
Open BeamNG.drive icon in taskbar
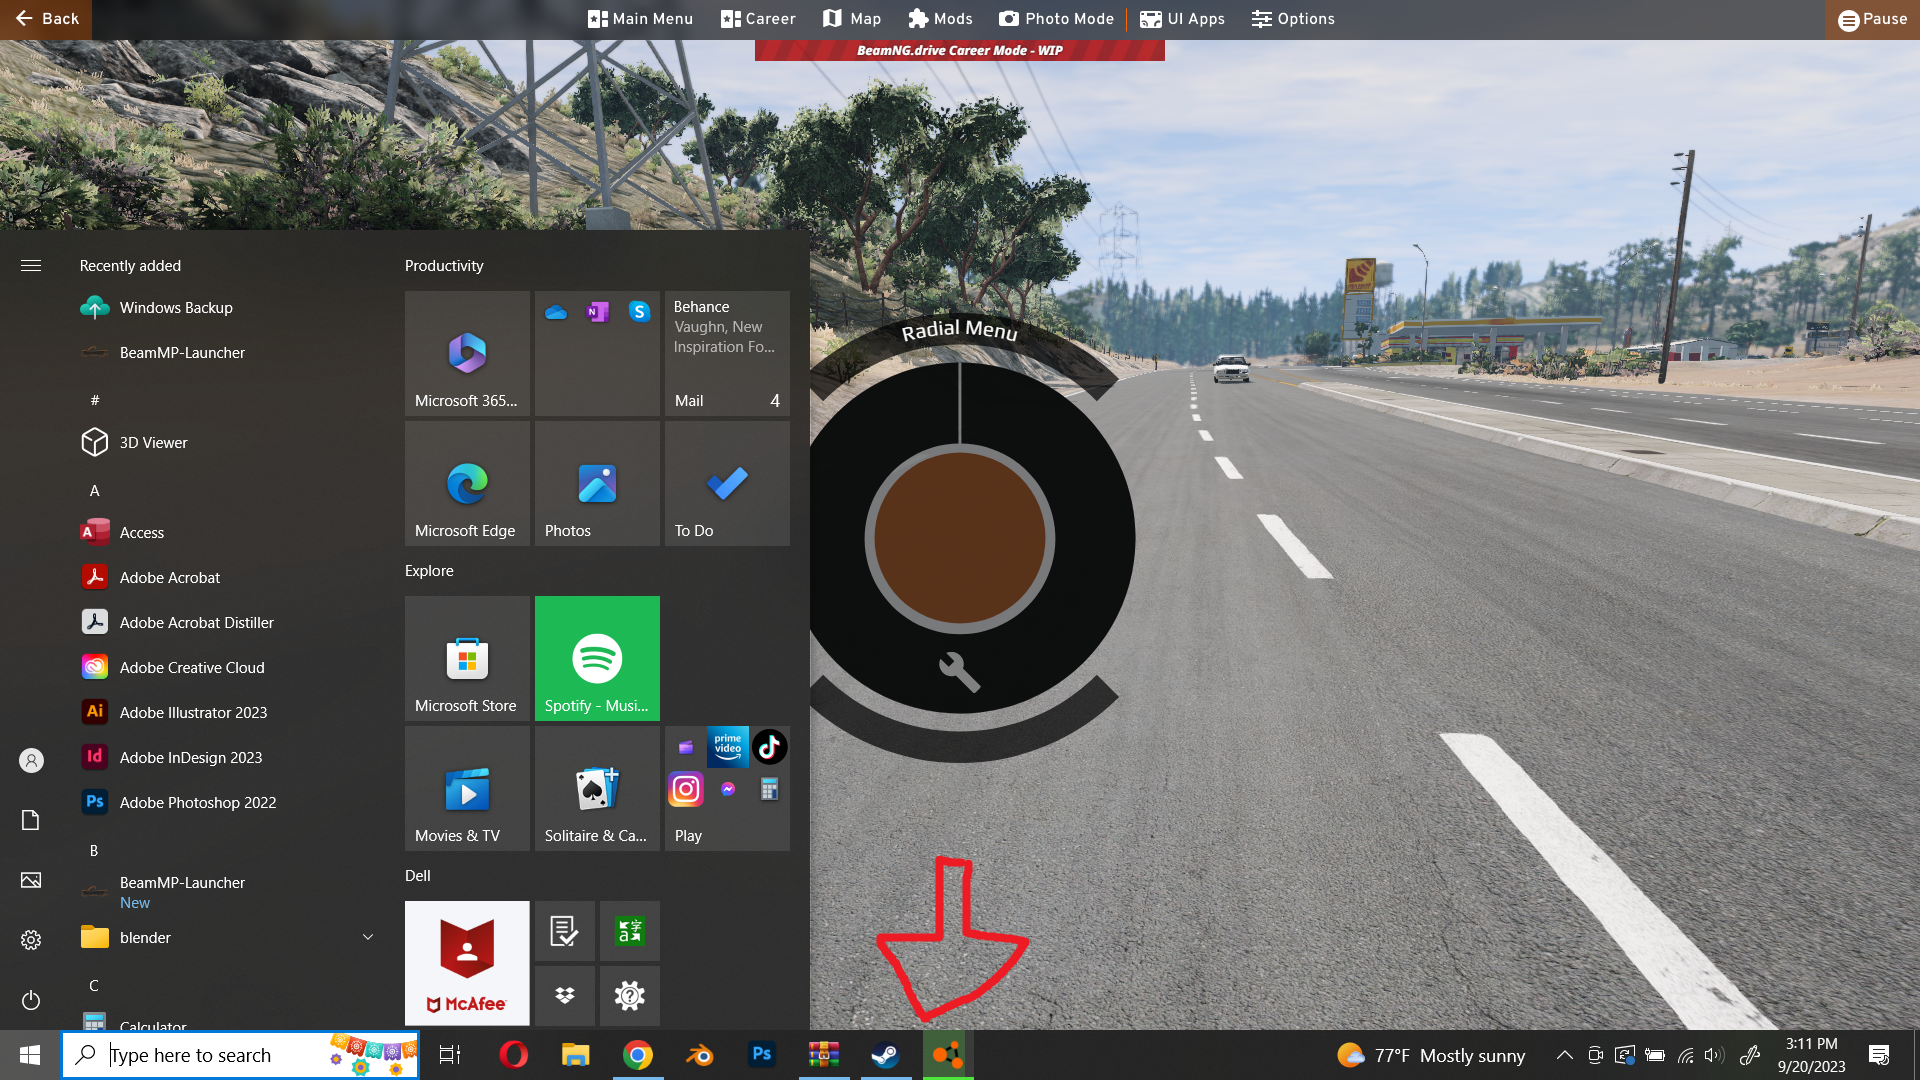tap(947, 1054)
